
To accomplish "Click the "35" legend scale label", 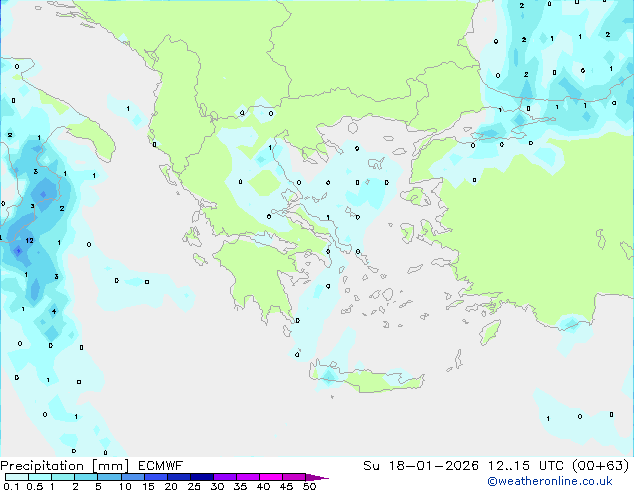I will tap(240, 486).
